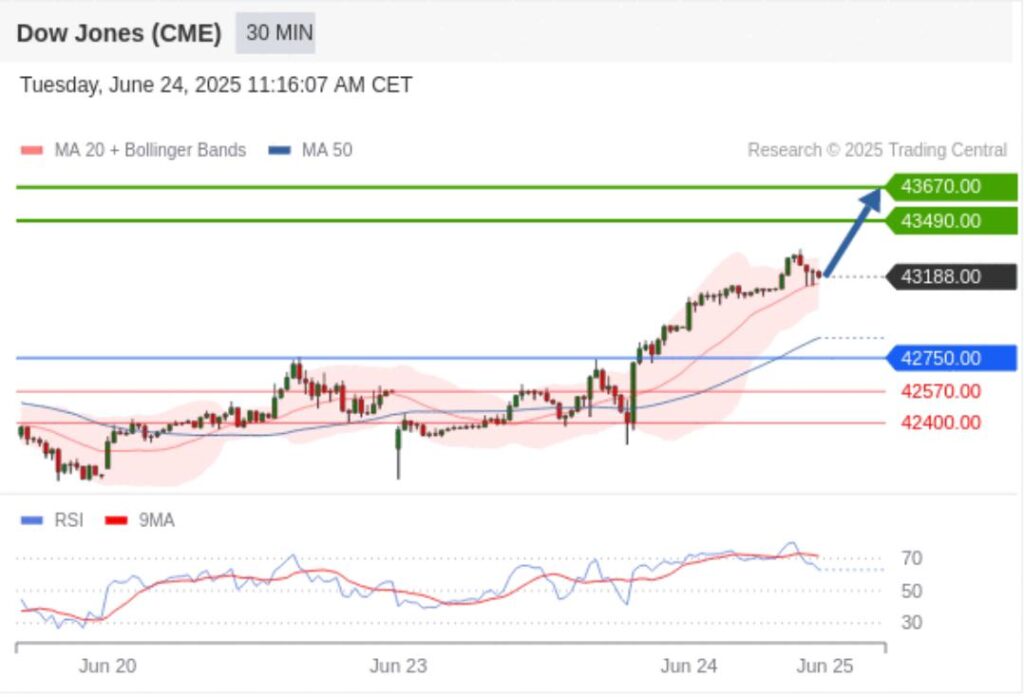Toggle the MA 50 legend label
The width and height of the screenshot is (1024, 697).
pyautogui.click(x=327, y=151)
